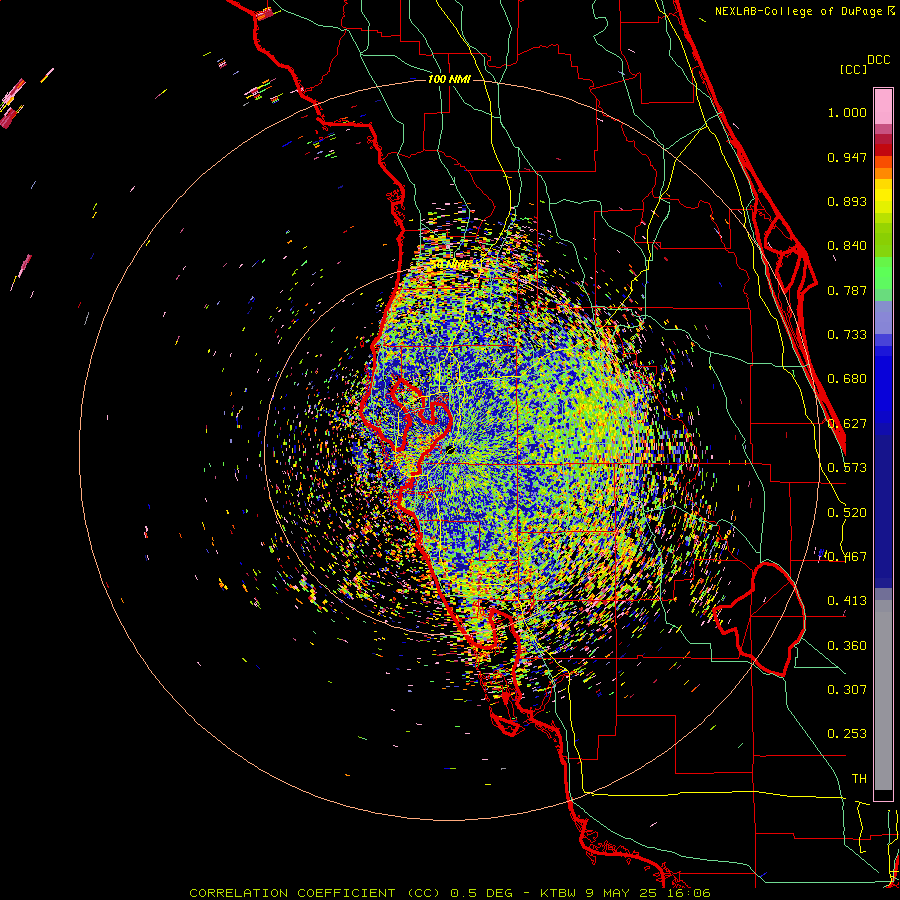Select the 0.253 scale value
Viewport: 900px width, 900px height.
pyautogui.click(x=847, y=734)
